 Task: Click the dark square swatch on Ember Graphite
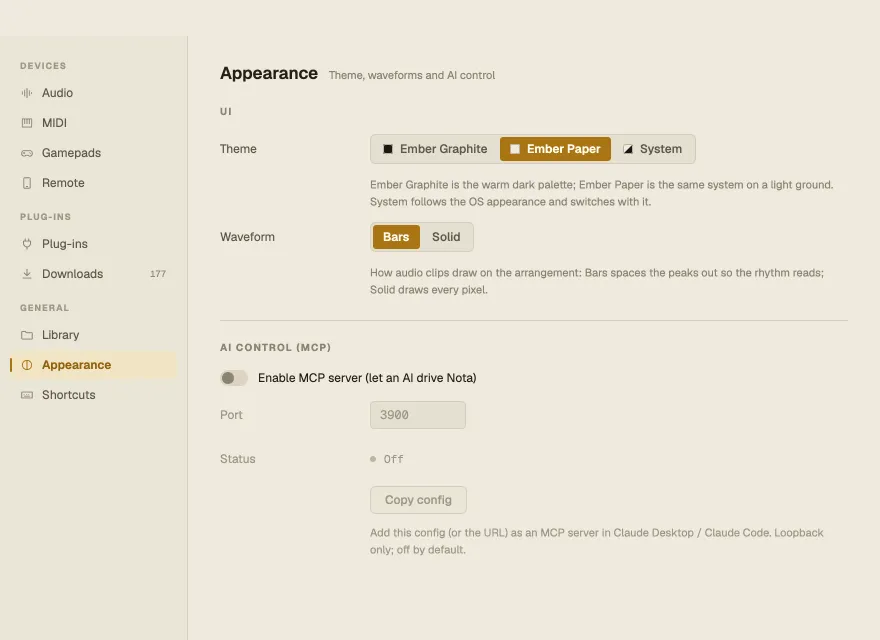coord(387,149)
